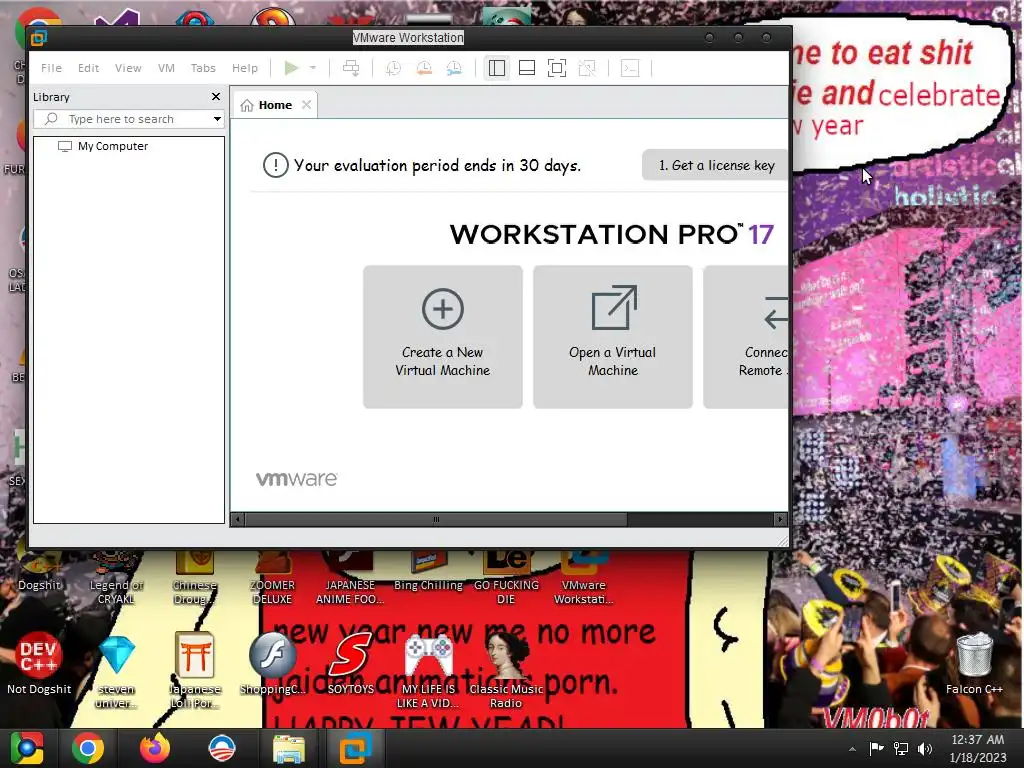Open MY LIFE IS LIKE A VID... icon

(x=428, y=671)
